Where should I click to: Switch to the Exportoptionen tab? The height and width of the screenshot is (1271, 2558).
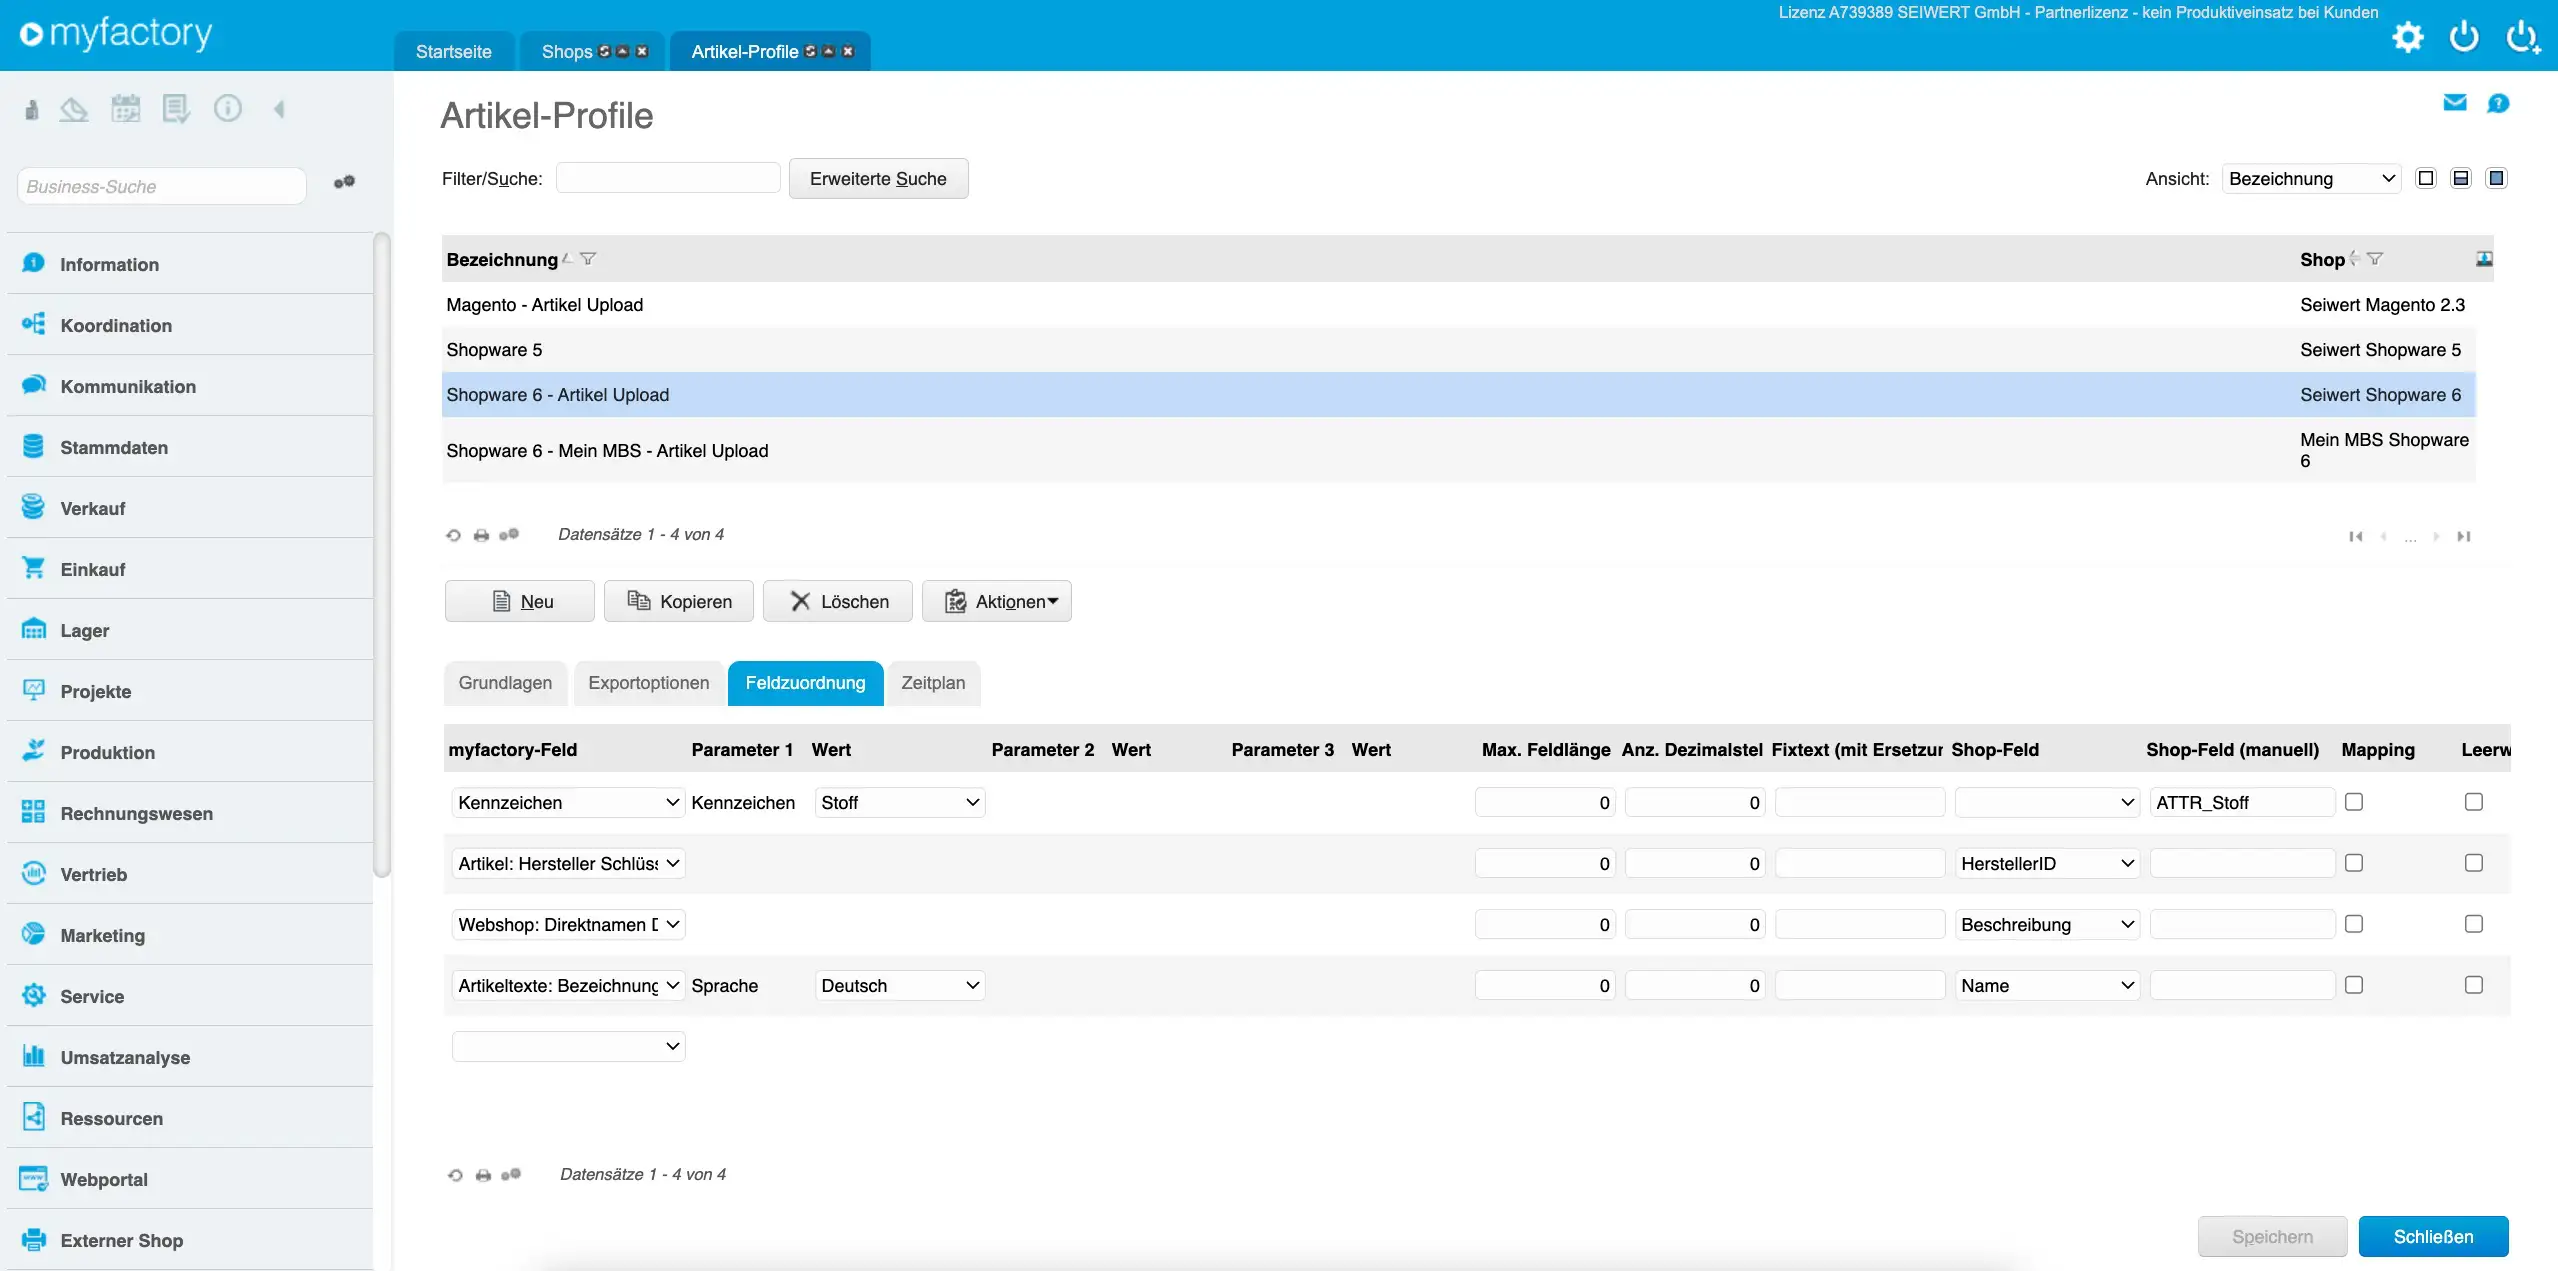[647, 683]
